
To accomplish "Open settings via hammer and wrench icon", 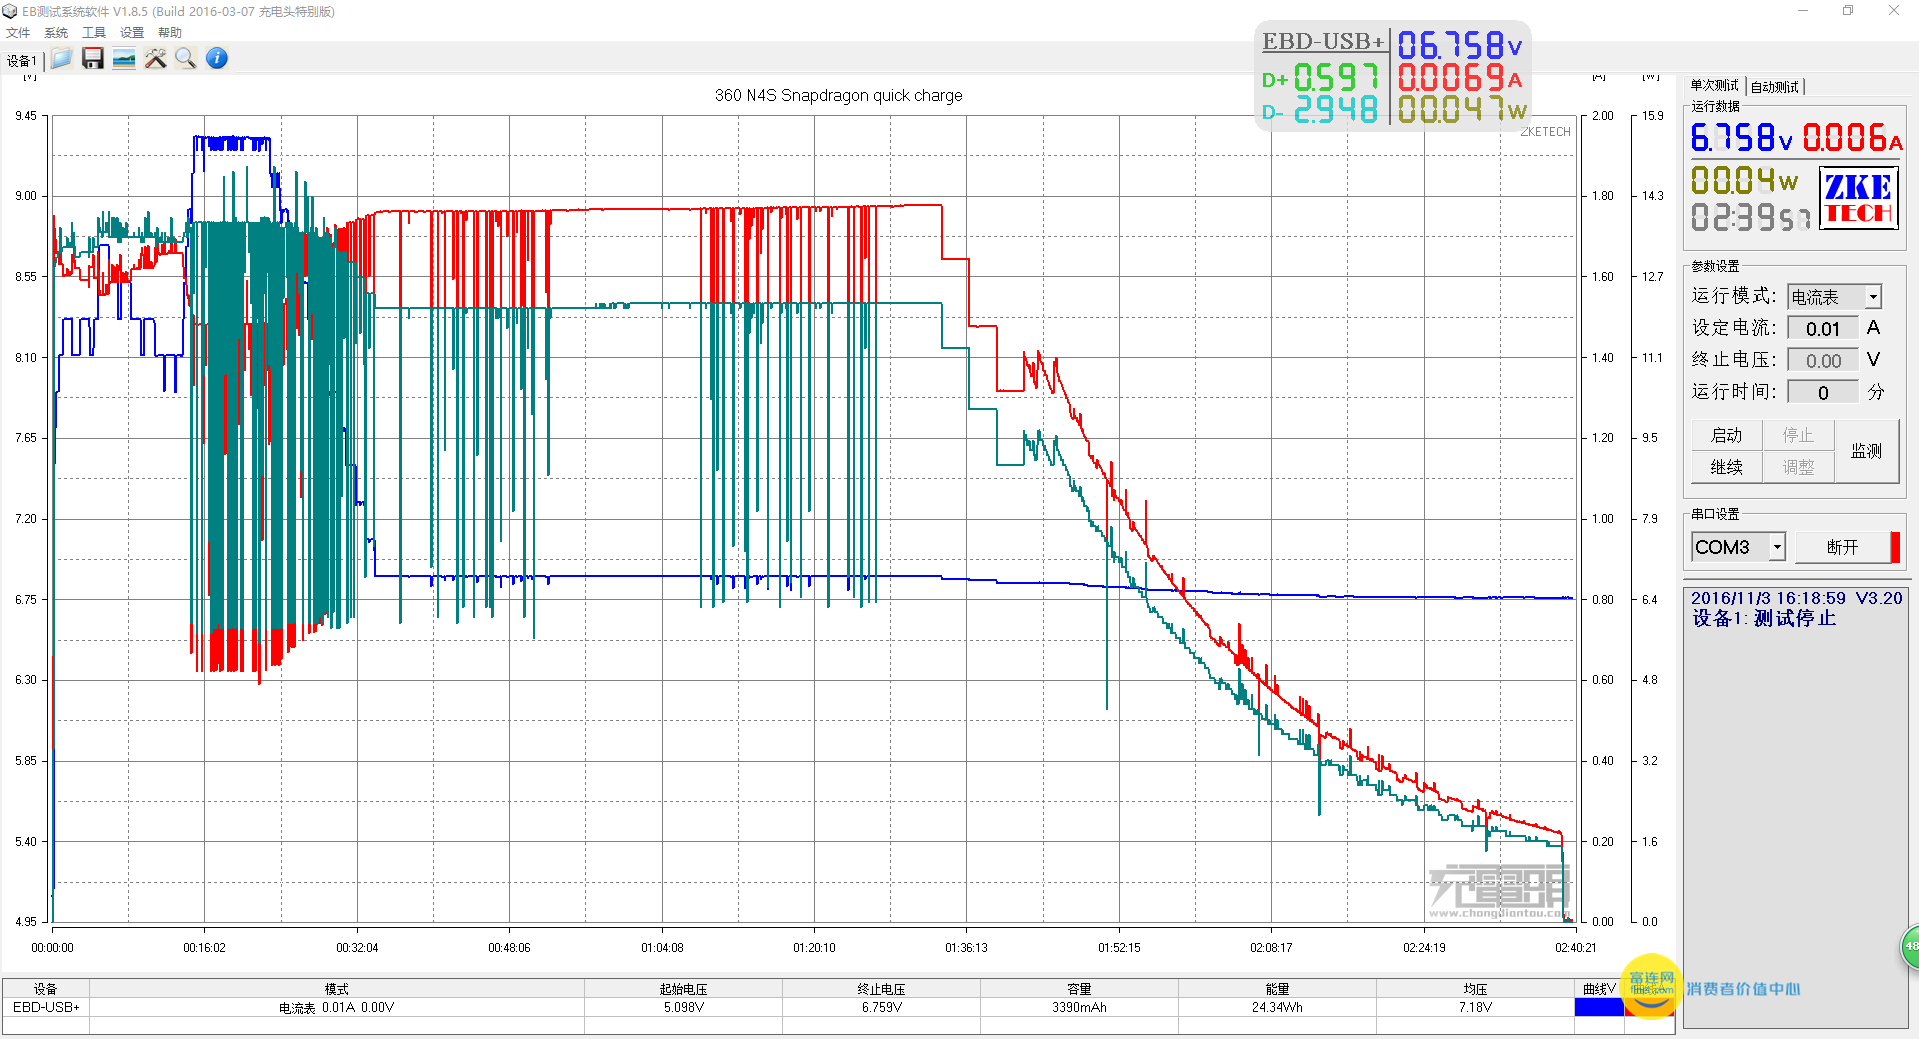I will click(x=155, y=58).
